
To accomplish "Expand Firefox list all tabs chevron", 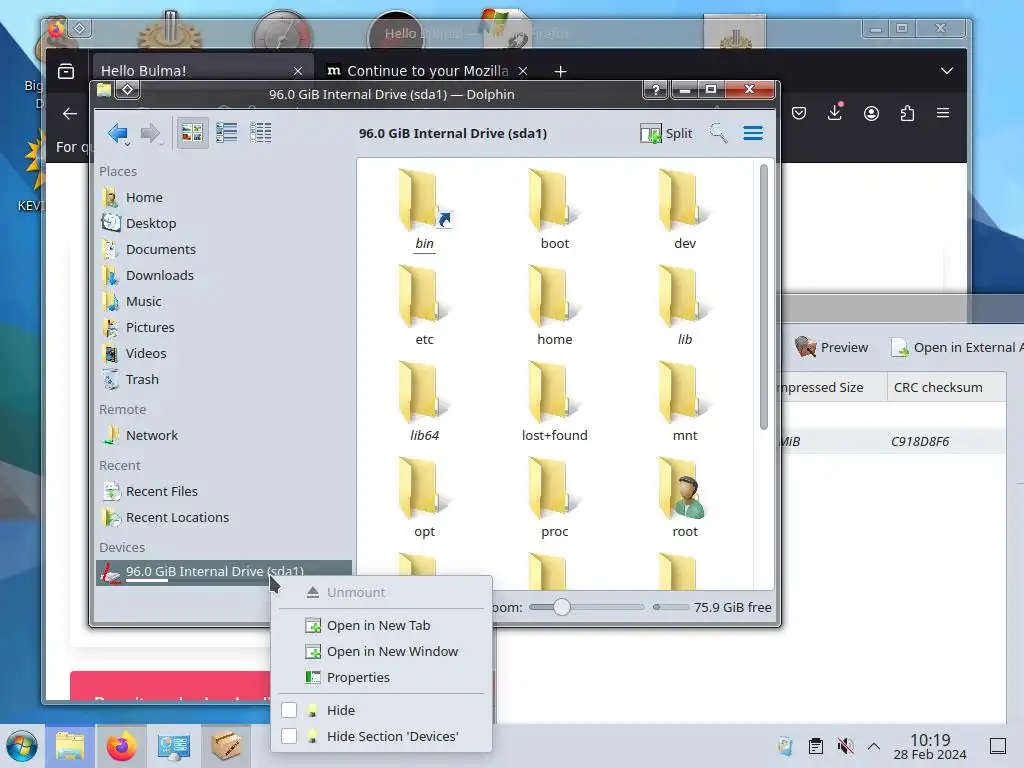I will click(946, 71).
